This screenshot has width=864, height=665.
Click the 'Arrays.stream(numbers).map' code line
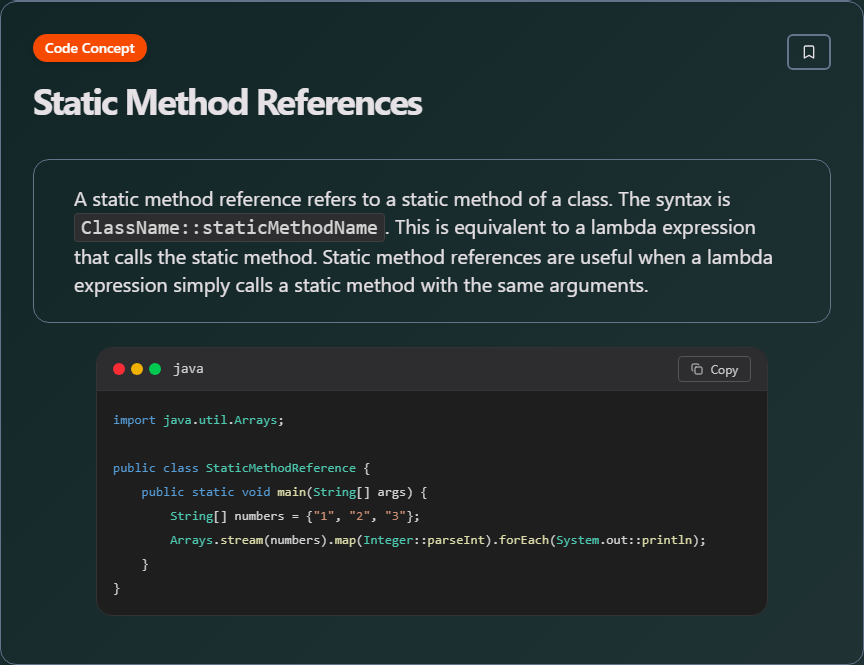coord(438,540)
